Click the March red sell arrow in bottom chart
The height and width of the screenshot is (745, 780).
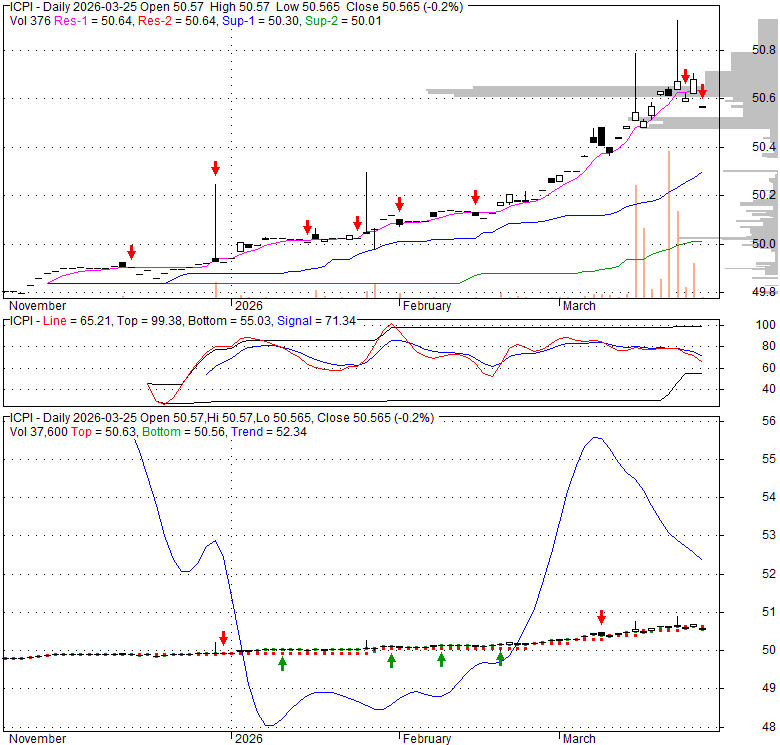pyautogui.click(x=601, y=617)
